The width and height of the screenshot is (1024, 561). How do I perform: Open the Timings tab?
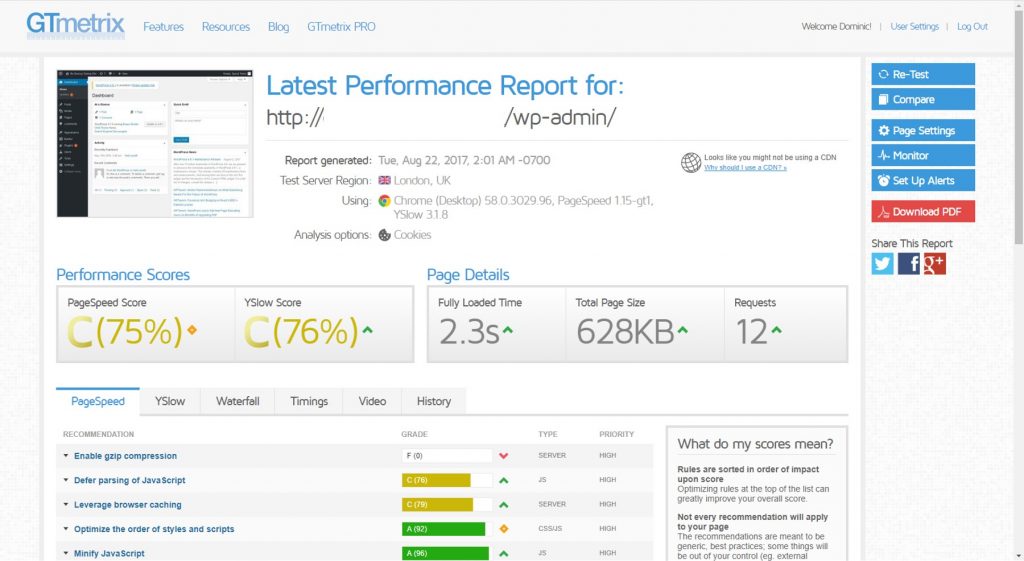tap(309, 402)
